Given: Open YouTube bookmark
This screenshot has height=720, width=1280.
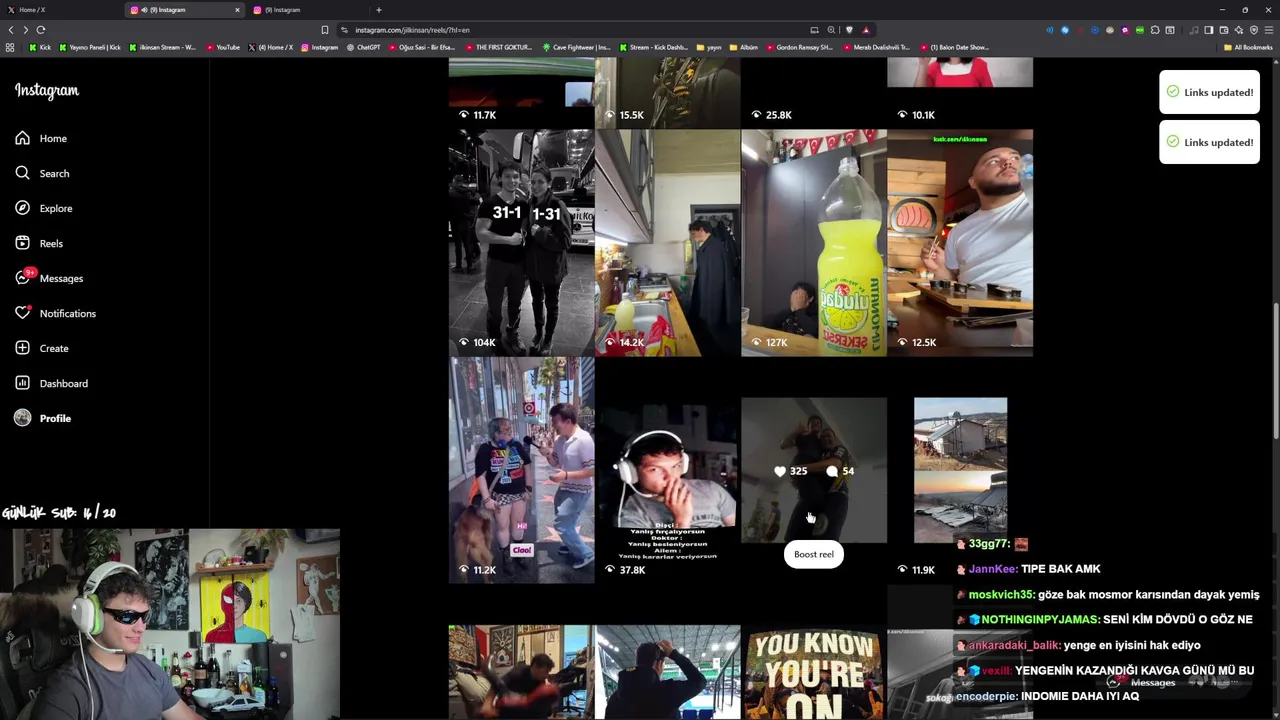Looking at the screenshot, I should coord(223,47).
